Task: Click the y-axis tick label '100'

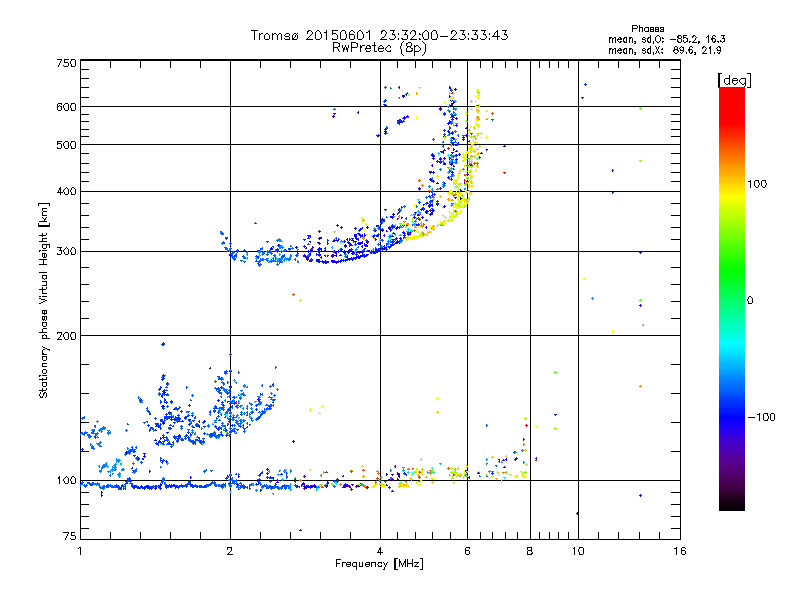Action: pyautogui.click(x=66, y=481)
